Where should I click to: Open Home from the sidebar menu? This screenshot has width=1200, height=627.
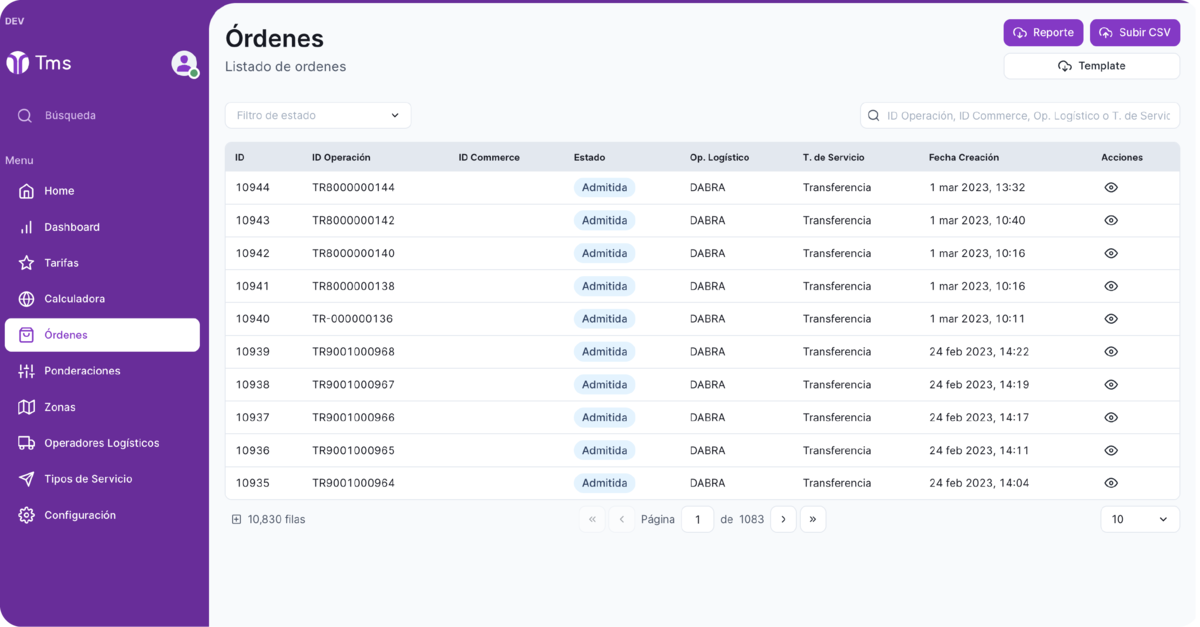58,191
